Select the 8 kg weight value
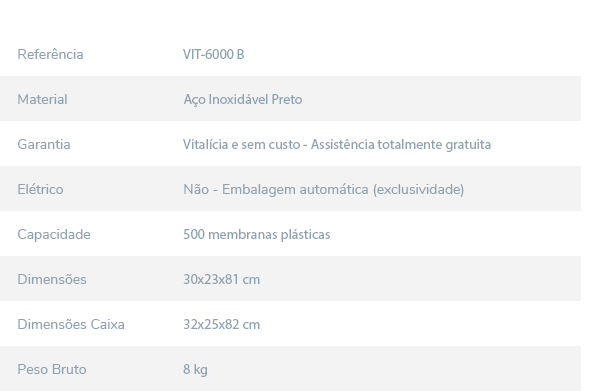The image size is (615, 391). click(x=195, y=369)
